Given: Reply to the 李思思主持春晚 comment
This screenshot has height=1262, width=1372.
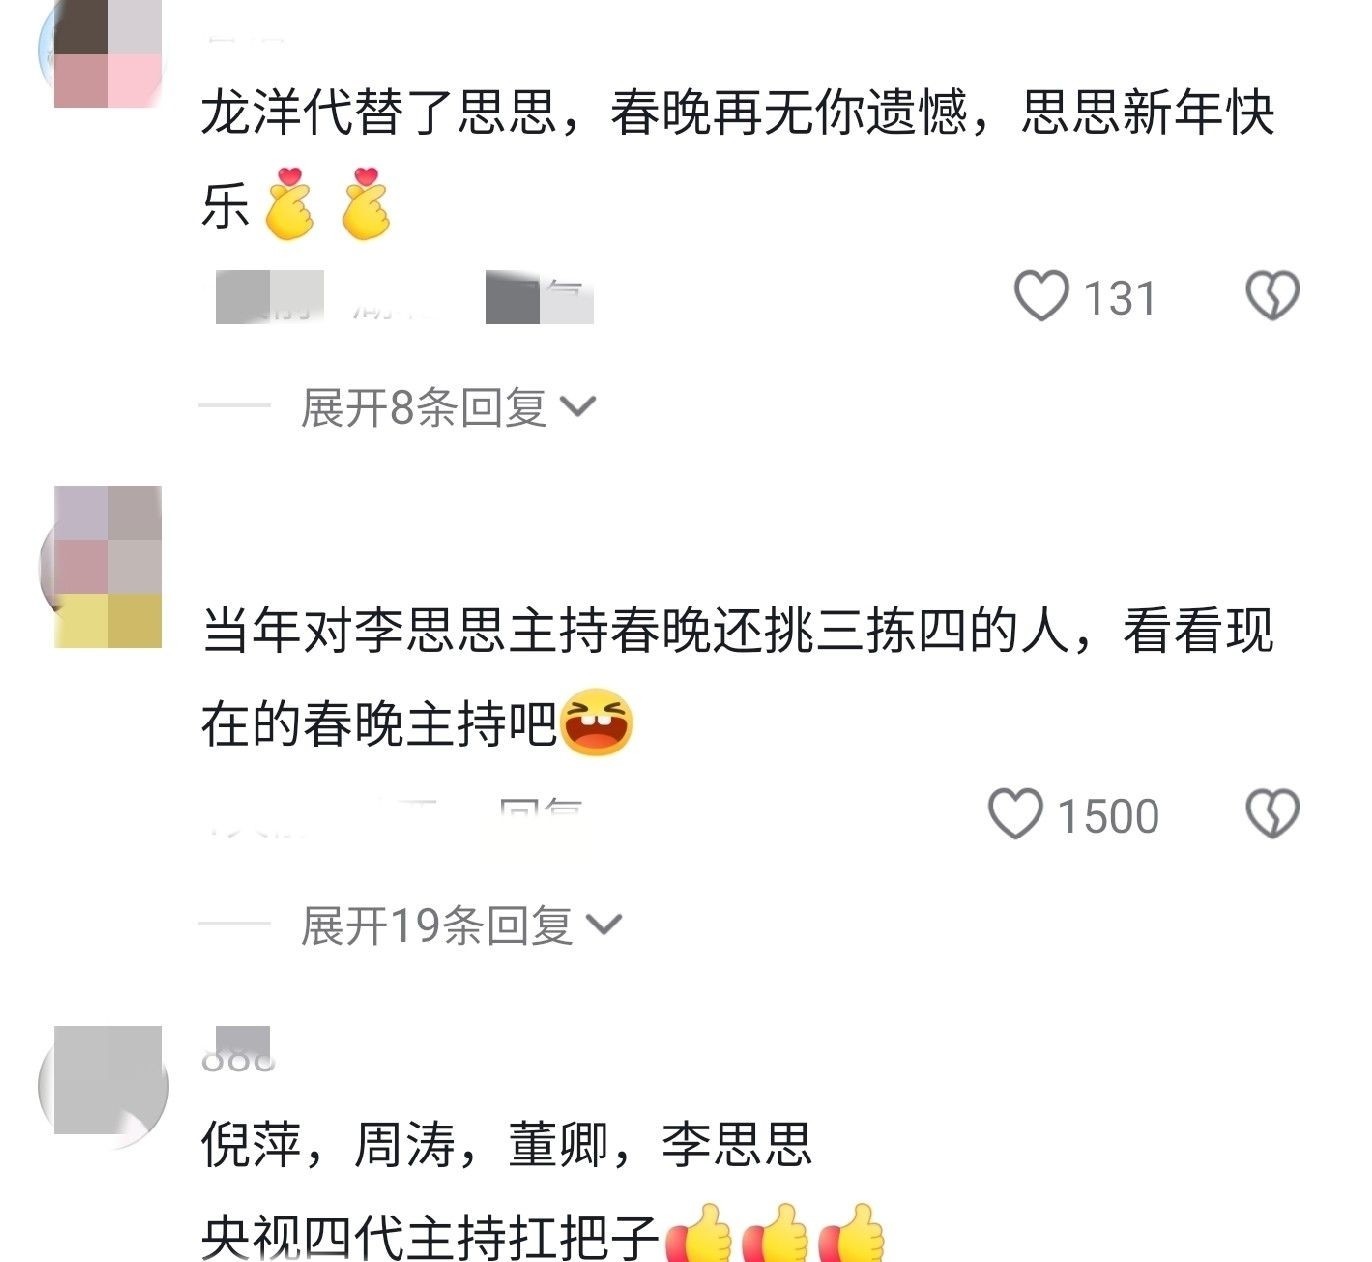Looking at the screenshot, I should click(540, 815).
